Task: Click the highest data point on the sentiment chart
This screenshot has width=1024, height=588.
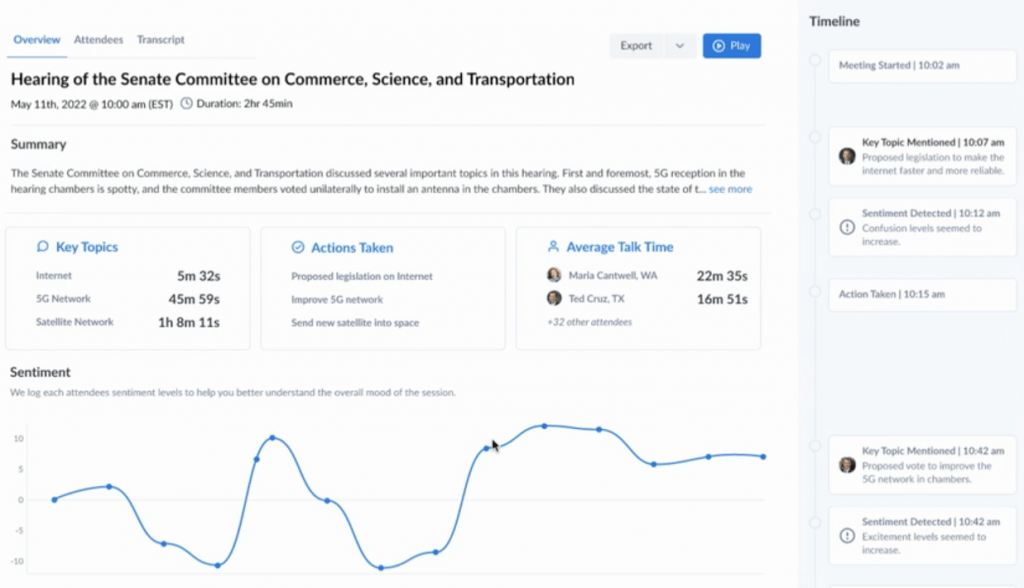Action: (544, 426)
